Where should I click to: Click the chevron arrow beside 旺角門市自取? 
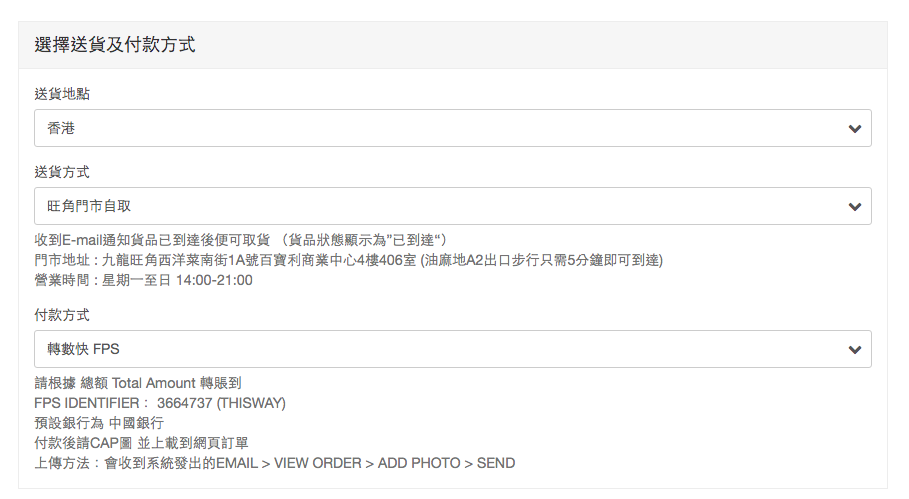[x=854, y=207]
